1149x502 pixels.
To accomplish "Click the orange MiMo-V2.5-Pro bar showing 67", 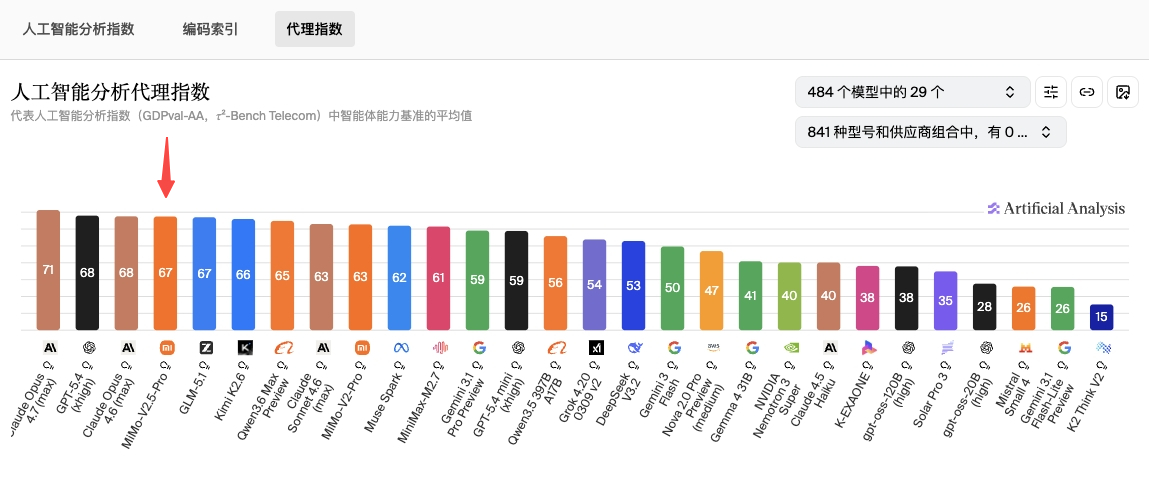I will pyautogui.click(x=166, y=272).
